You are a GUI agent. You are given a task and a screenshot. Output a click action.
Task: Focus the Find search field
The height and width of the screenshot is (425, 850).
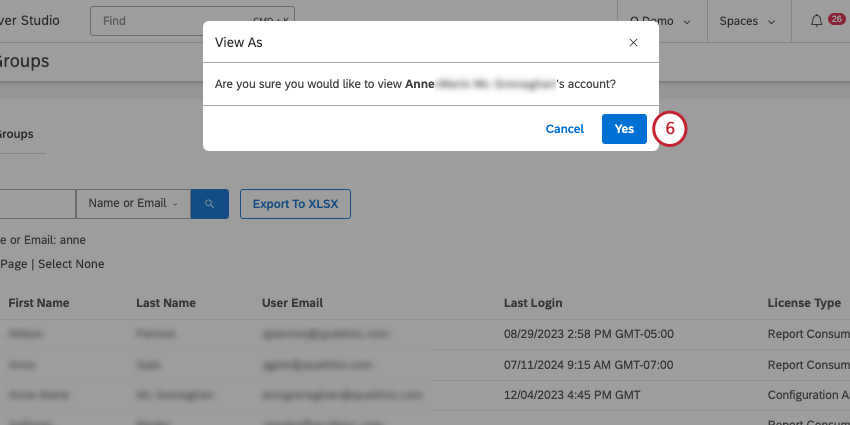pyautogui.click(x=190, y=21)
